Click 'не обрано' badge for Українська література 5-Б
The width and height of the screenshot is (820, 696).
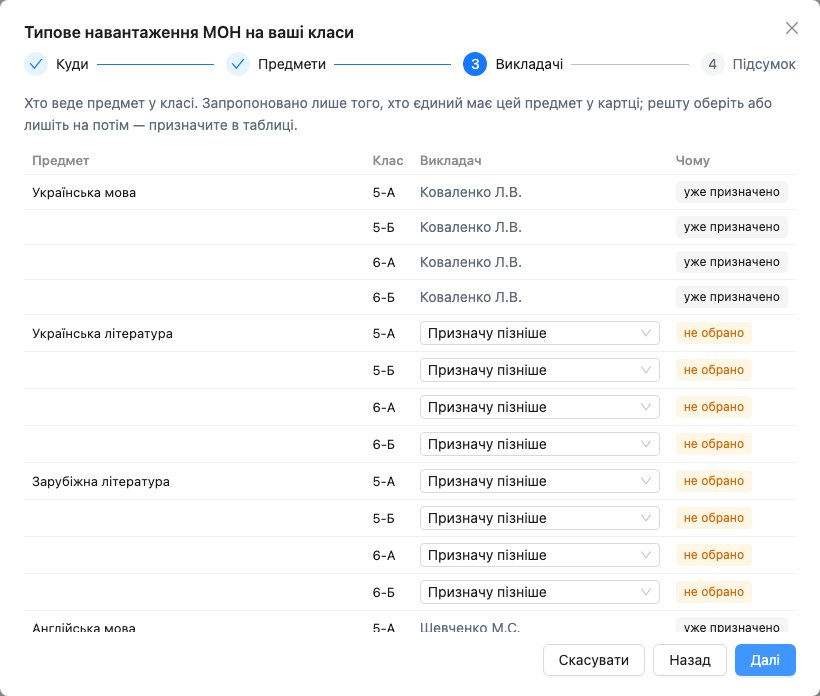click(714, 370)
